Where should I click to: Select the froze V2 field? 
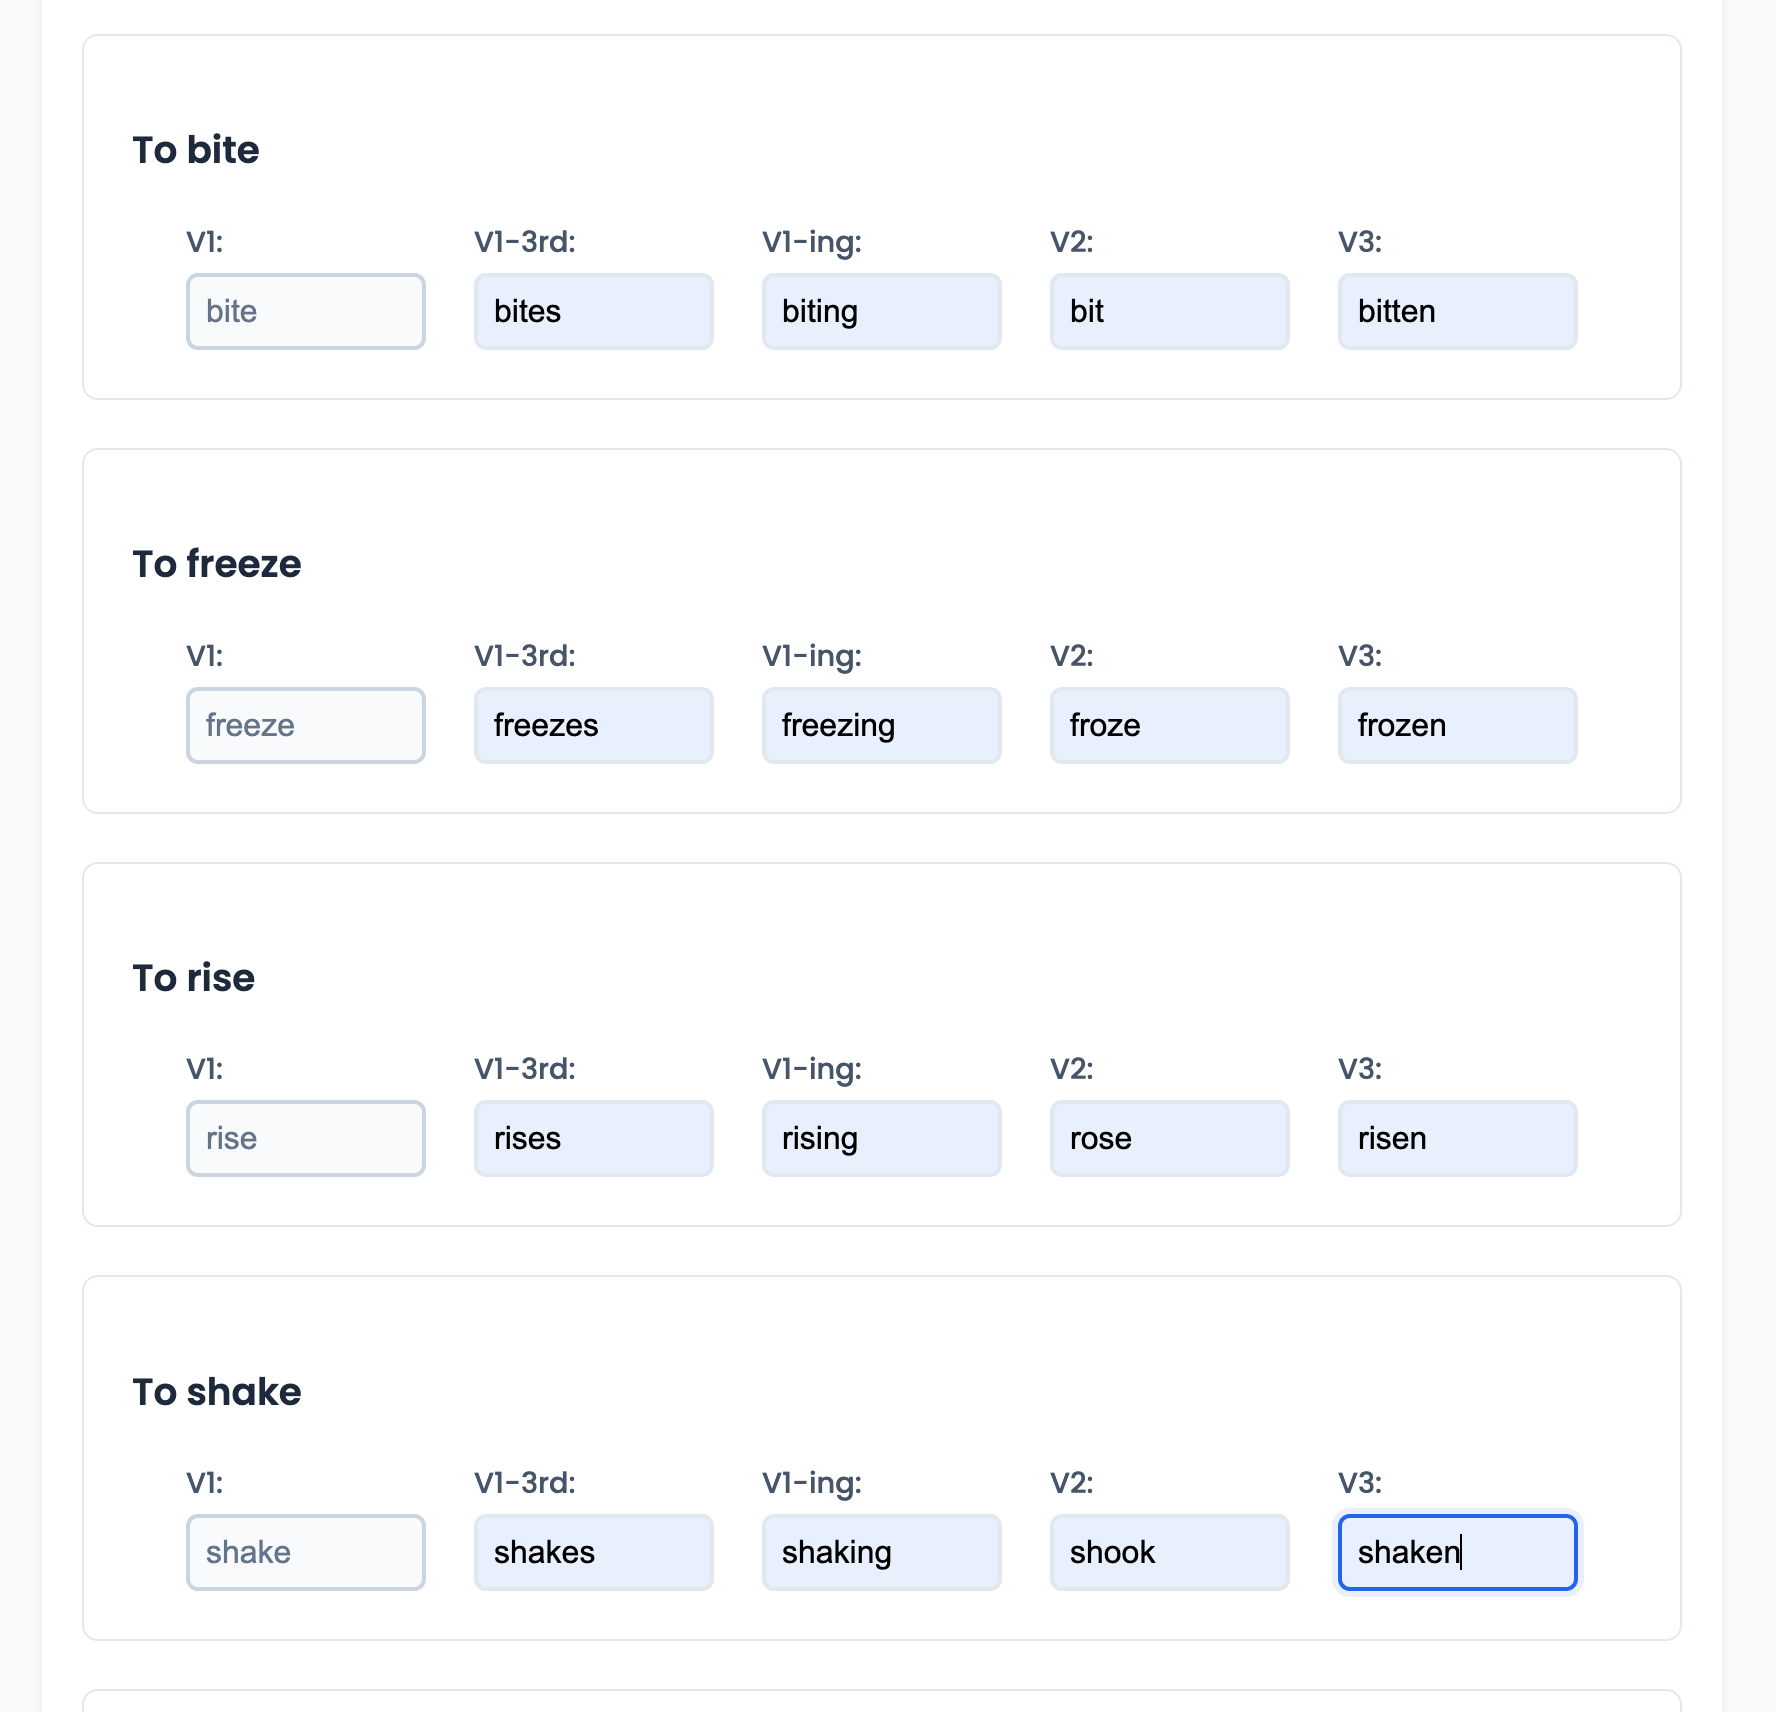point(1169,725)
